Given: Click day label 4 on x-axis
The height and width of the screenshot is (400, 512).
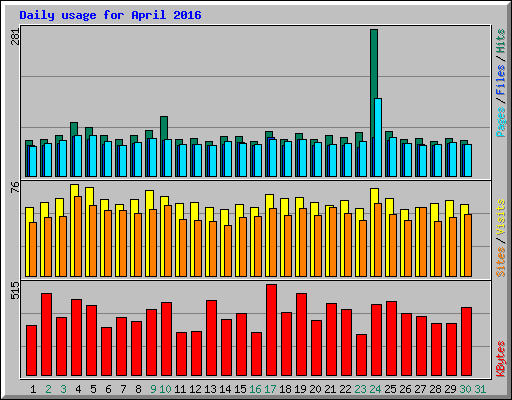Looking at the screenshot, I should (x=78, y=389).
